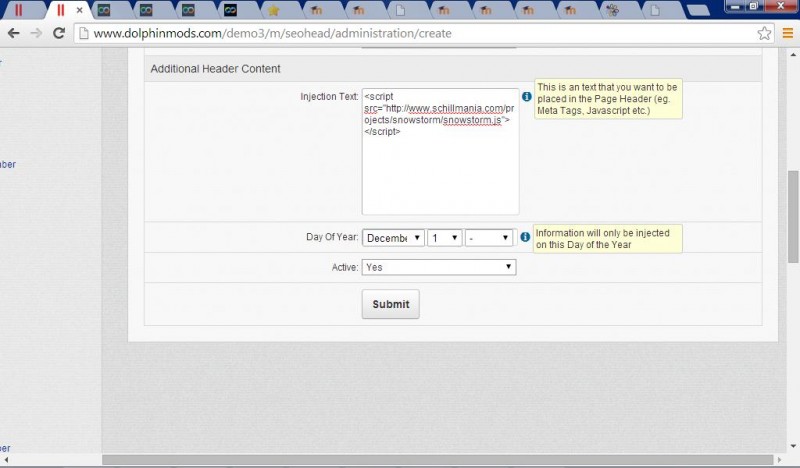Click the vertical scrollbar thumb
The image size is (800, 468).
click(793, 216)
